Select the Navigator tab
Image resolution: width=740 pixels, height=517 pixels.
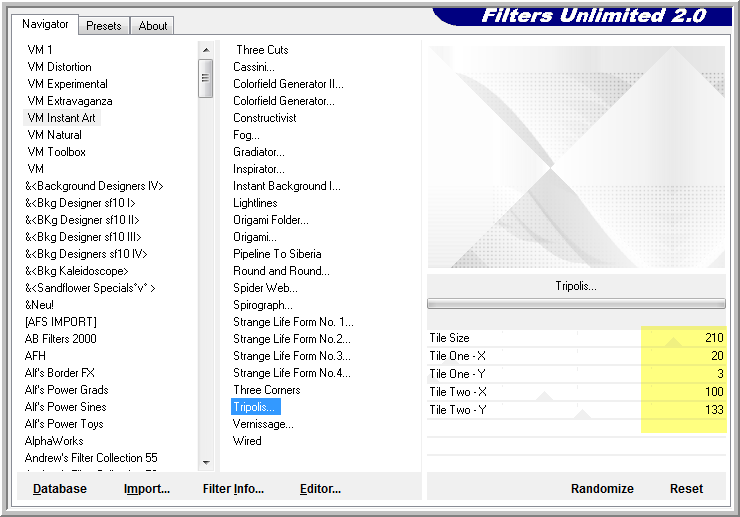pos(45,24)
